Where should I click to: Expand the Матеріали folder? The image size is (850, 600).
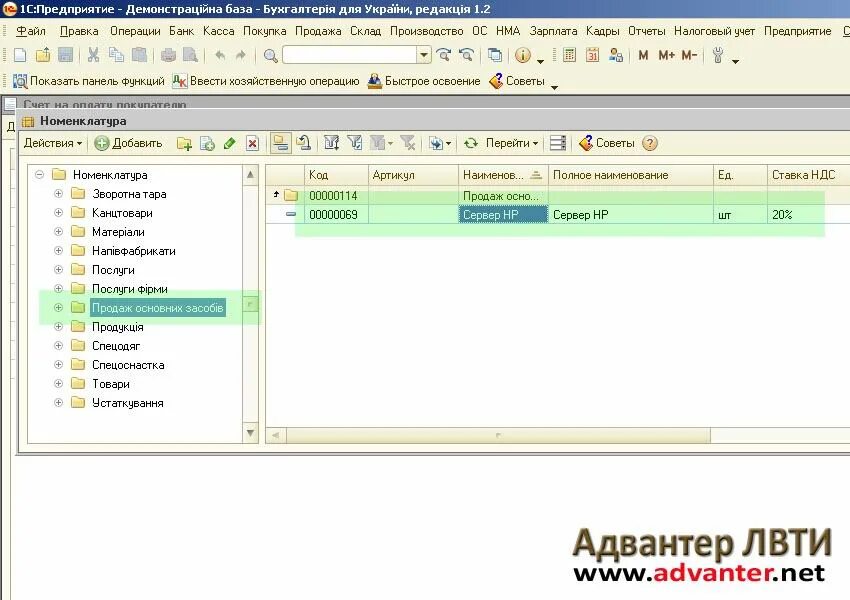[x=59, y=231]
